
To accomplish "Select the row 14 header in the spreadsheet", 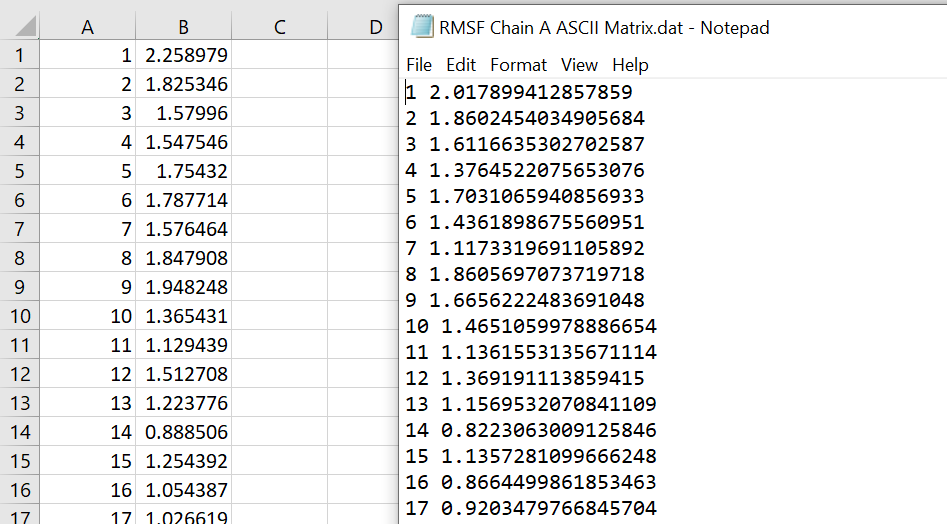I will tap(19, 433).
